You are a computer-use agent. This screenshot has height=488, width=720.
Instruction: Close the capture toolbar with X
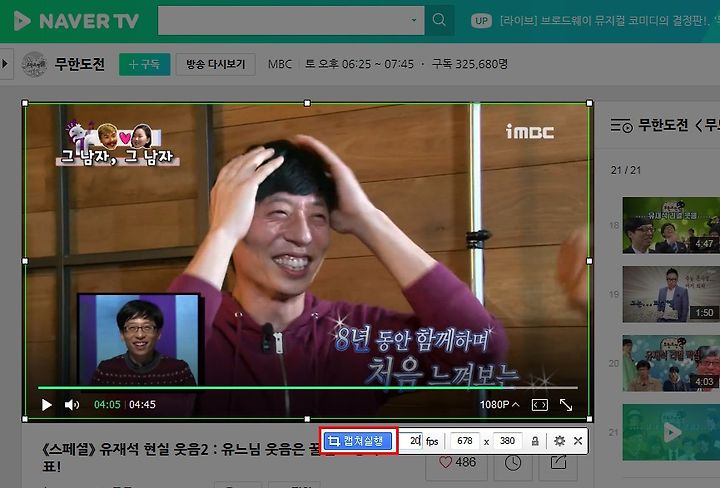pos(578,441)
